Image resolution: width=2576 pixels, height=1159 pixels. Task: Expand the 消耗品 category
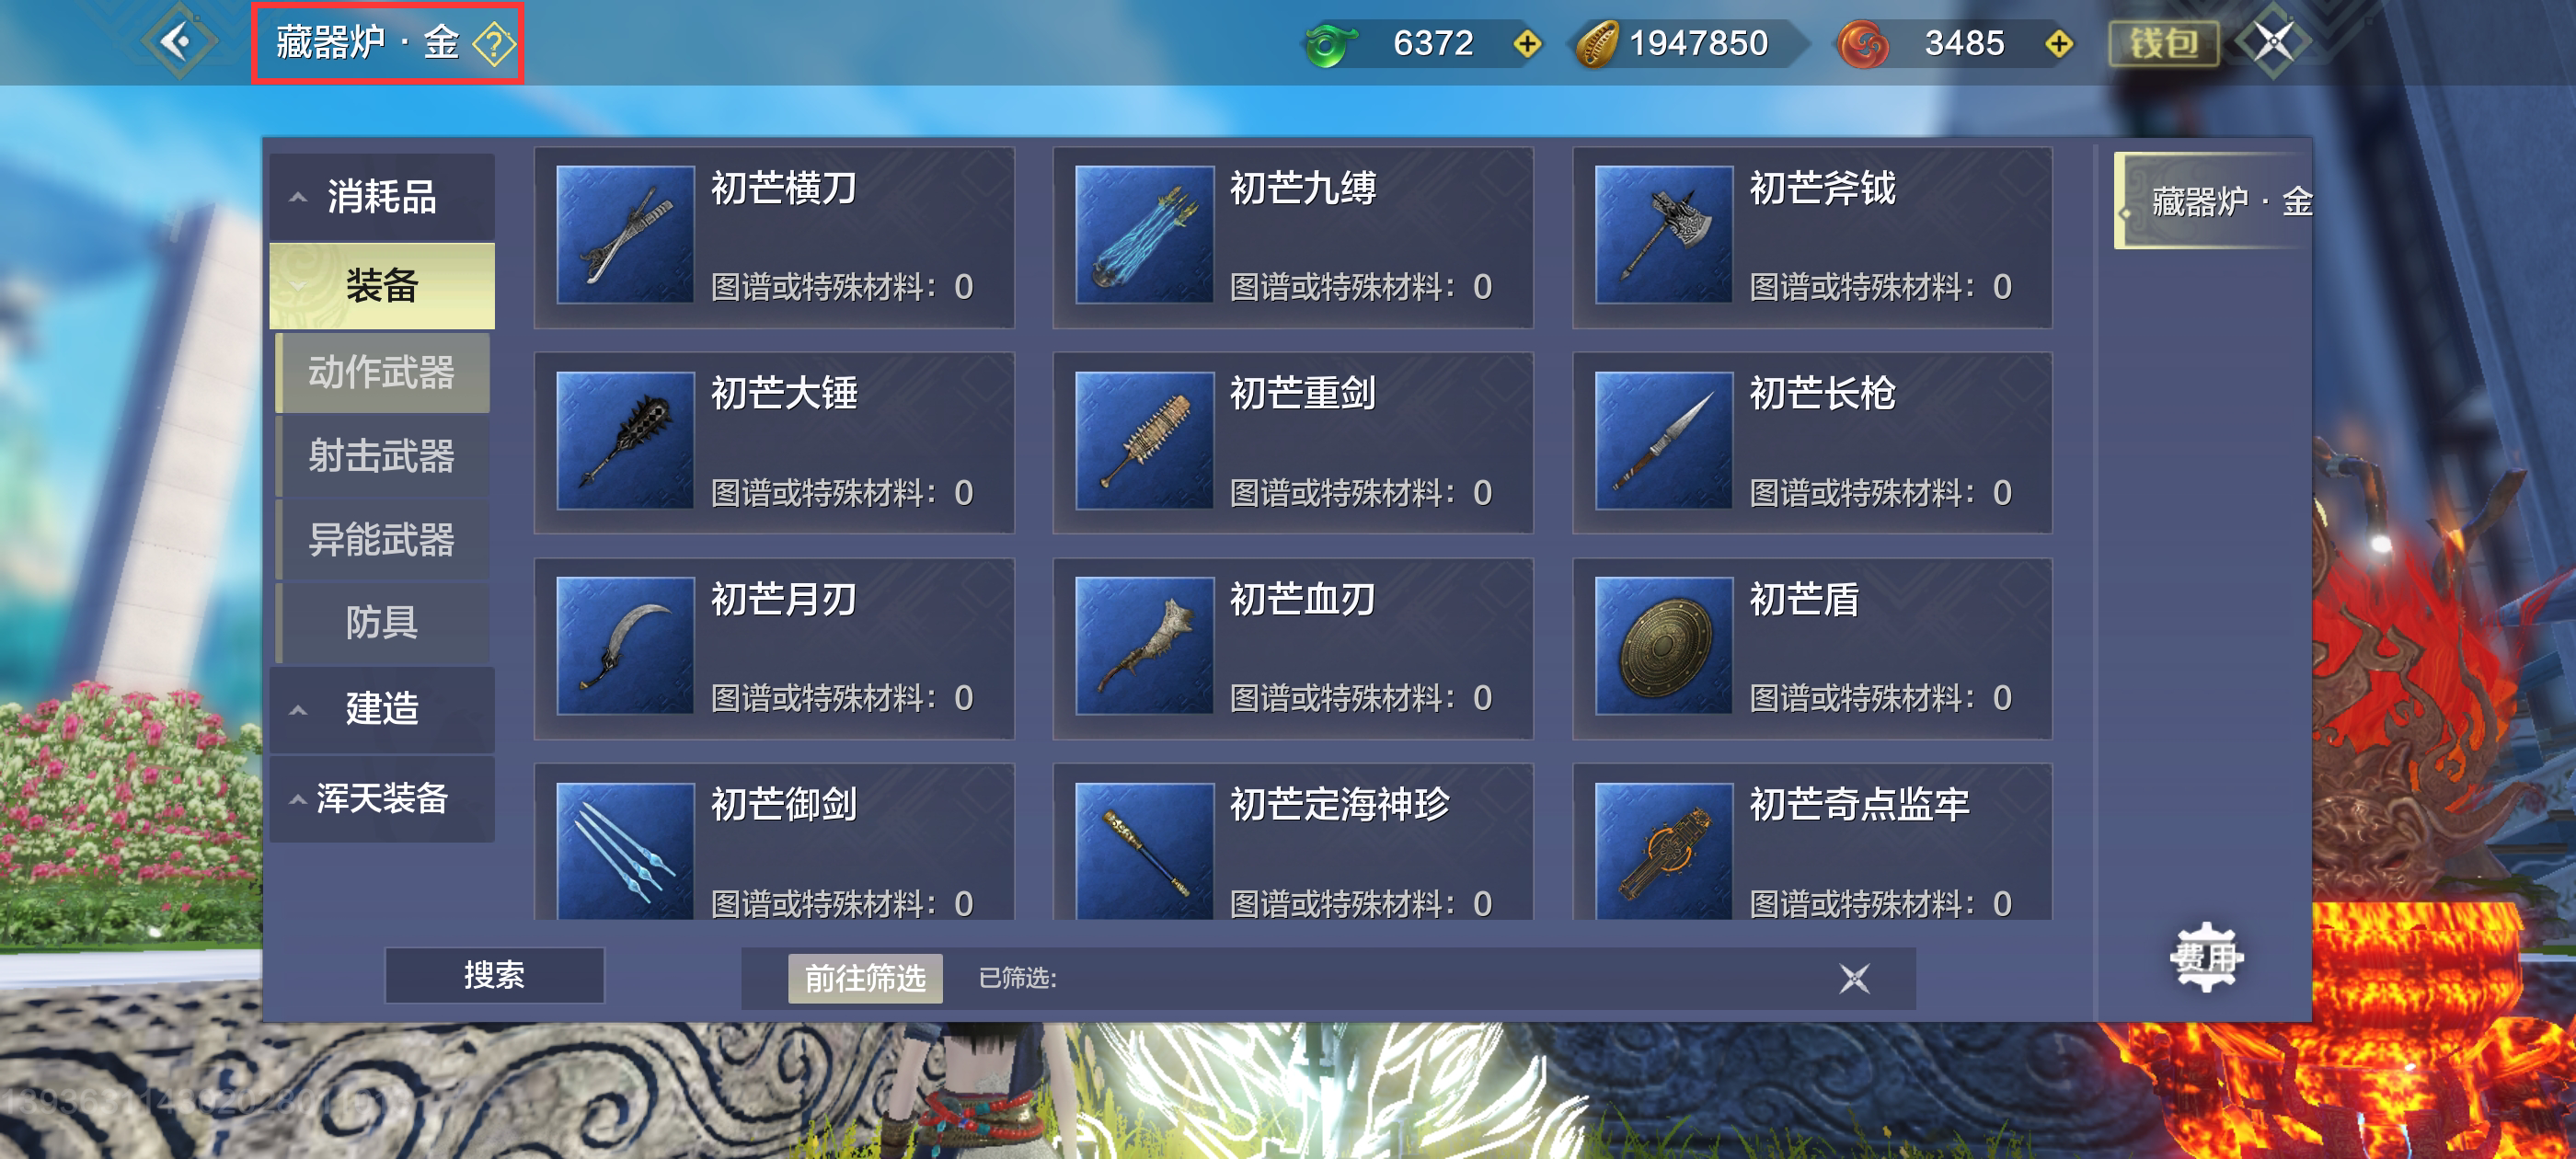click(x=382, y=197)
